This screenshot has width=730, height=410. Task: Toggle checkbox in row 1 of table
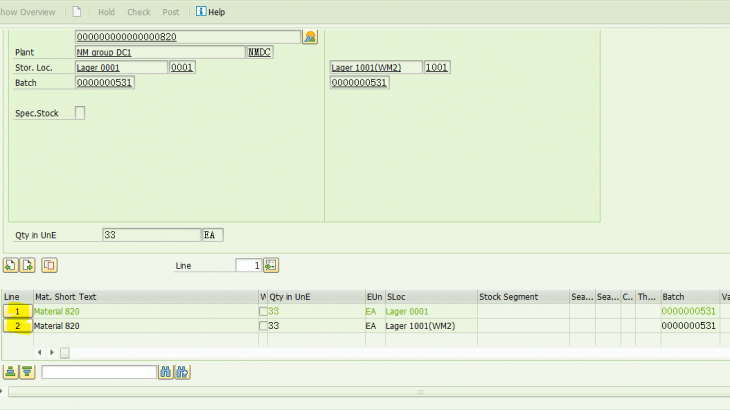click(x=263, y=312)
